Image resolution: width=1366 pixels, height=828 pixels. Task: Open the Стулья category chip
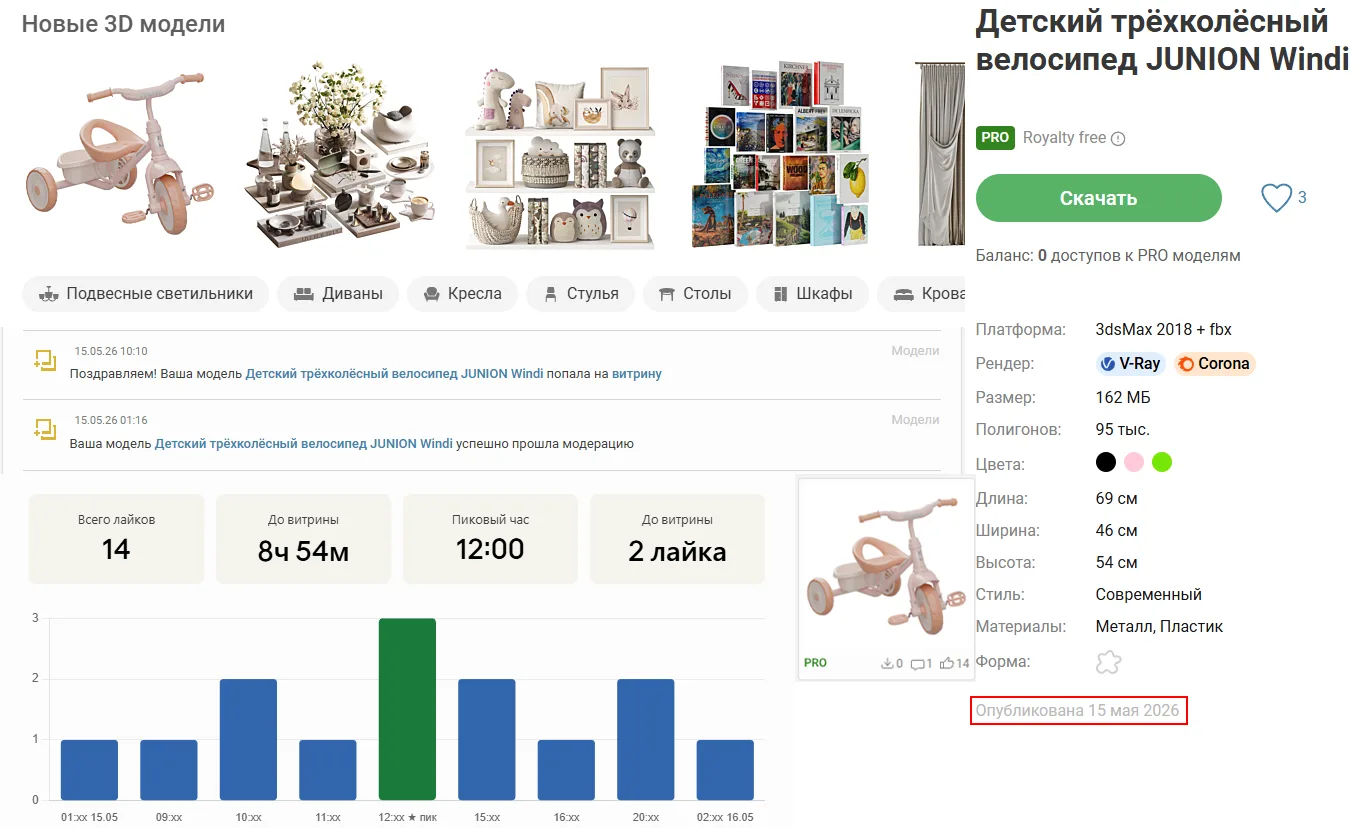click(581, 294)
